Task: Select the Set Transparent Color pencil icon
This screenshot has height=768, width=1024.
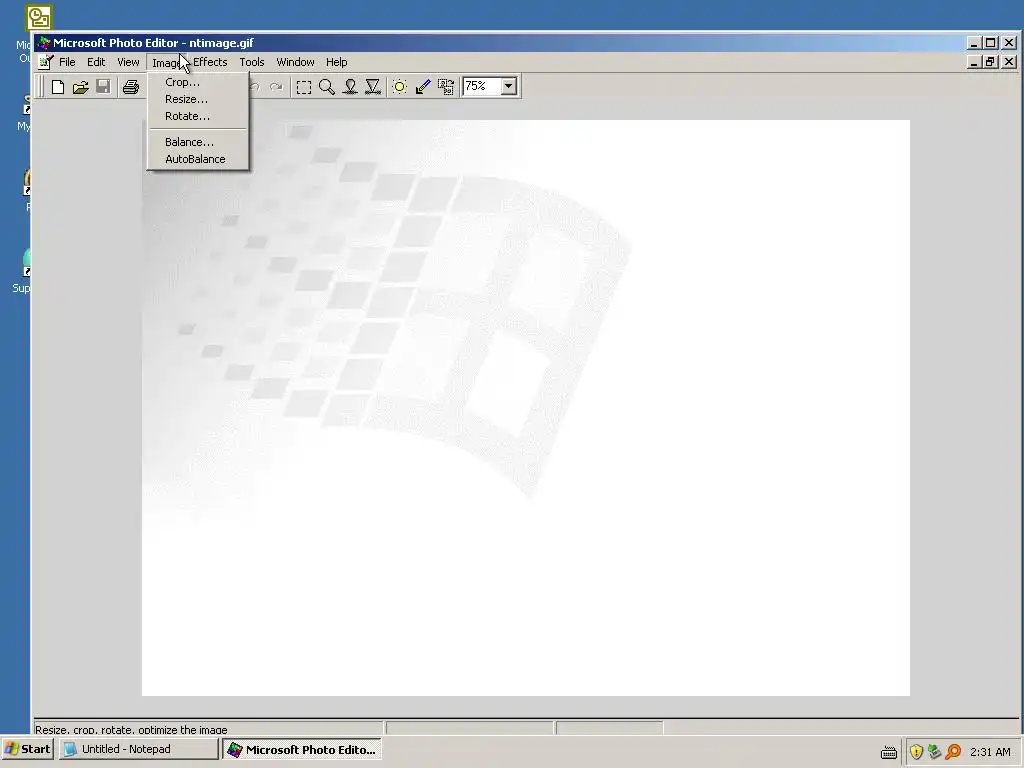Action: (x=423, y=87)
